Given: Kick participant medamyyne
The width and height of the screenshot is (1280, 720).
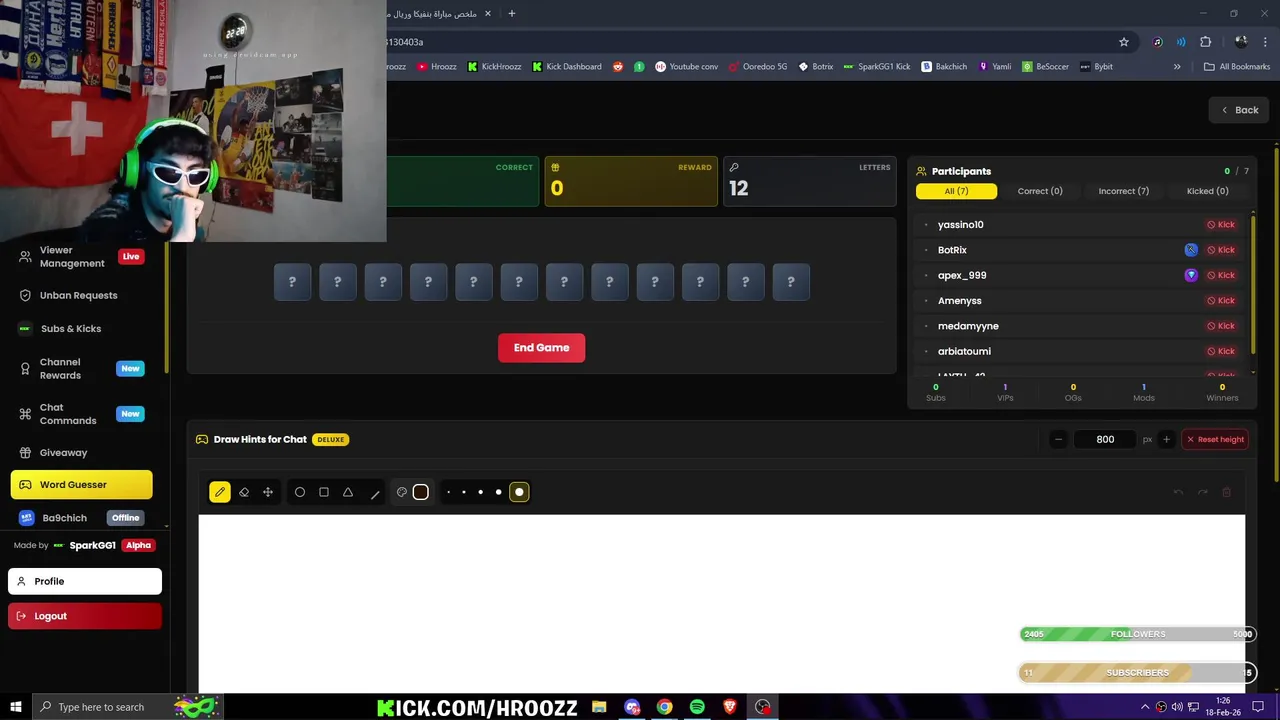Looking at the screenshot, I should [1221, 326].
